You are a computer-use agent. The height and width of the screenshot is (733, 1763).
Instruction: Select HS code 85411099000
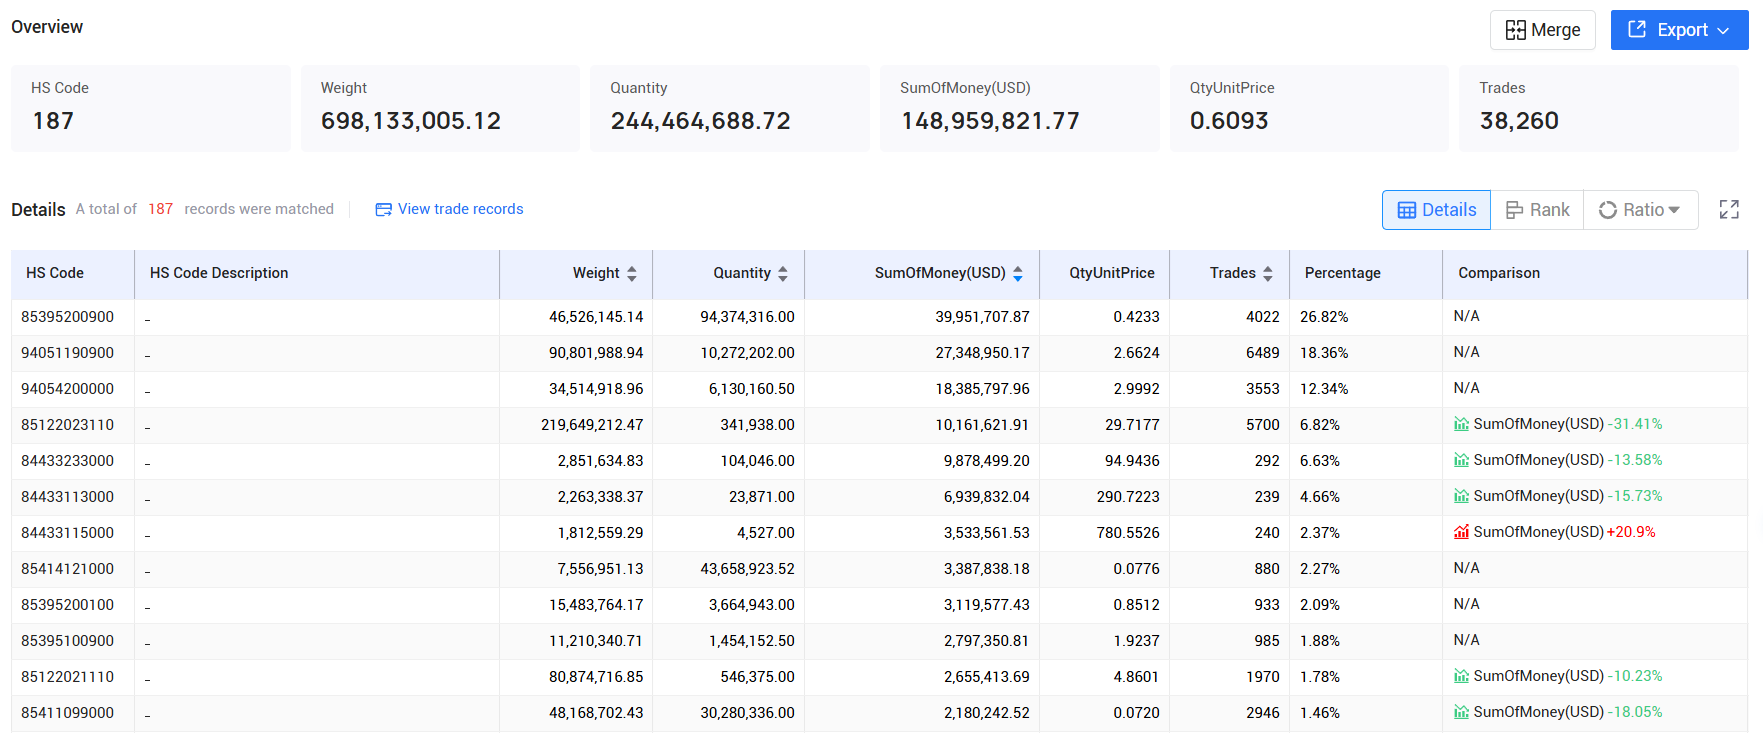pyautogui.click(x=68, y=713)
